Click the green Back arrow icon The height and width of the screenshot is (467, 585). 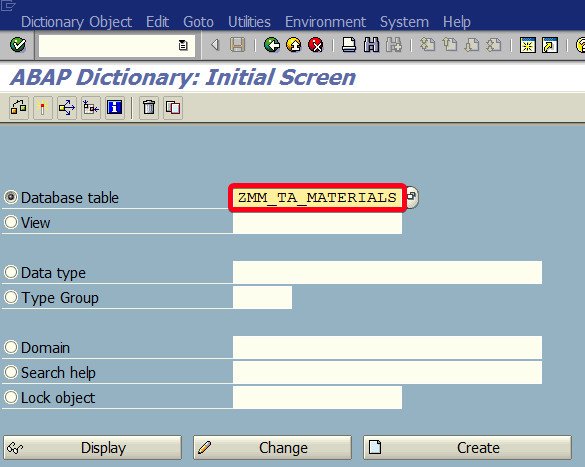point(272,45)
